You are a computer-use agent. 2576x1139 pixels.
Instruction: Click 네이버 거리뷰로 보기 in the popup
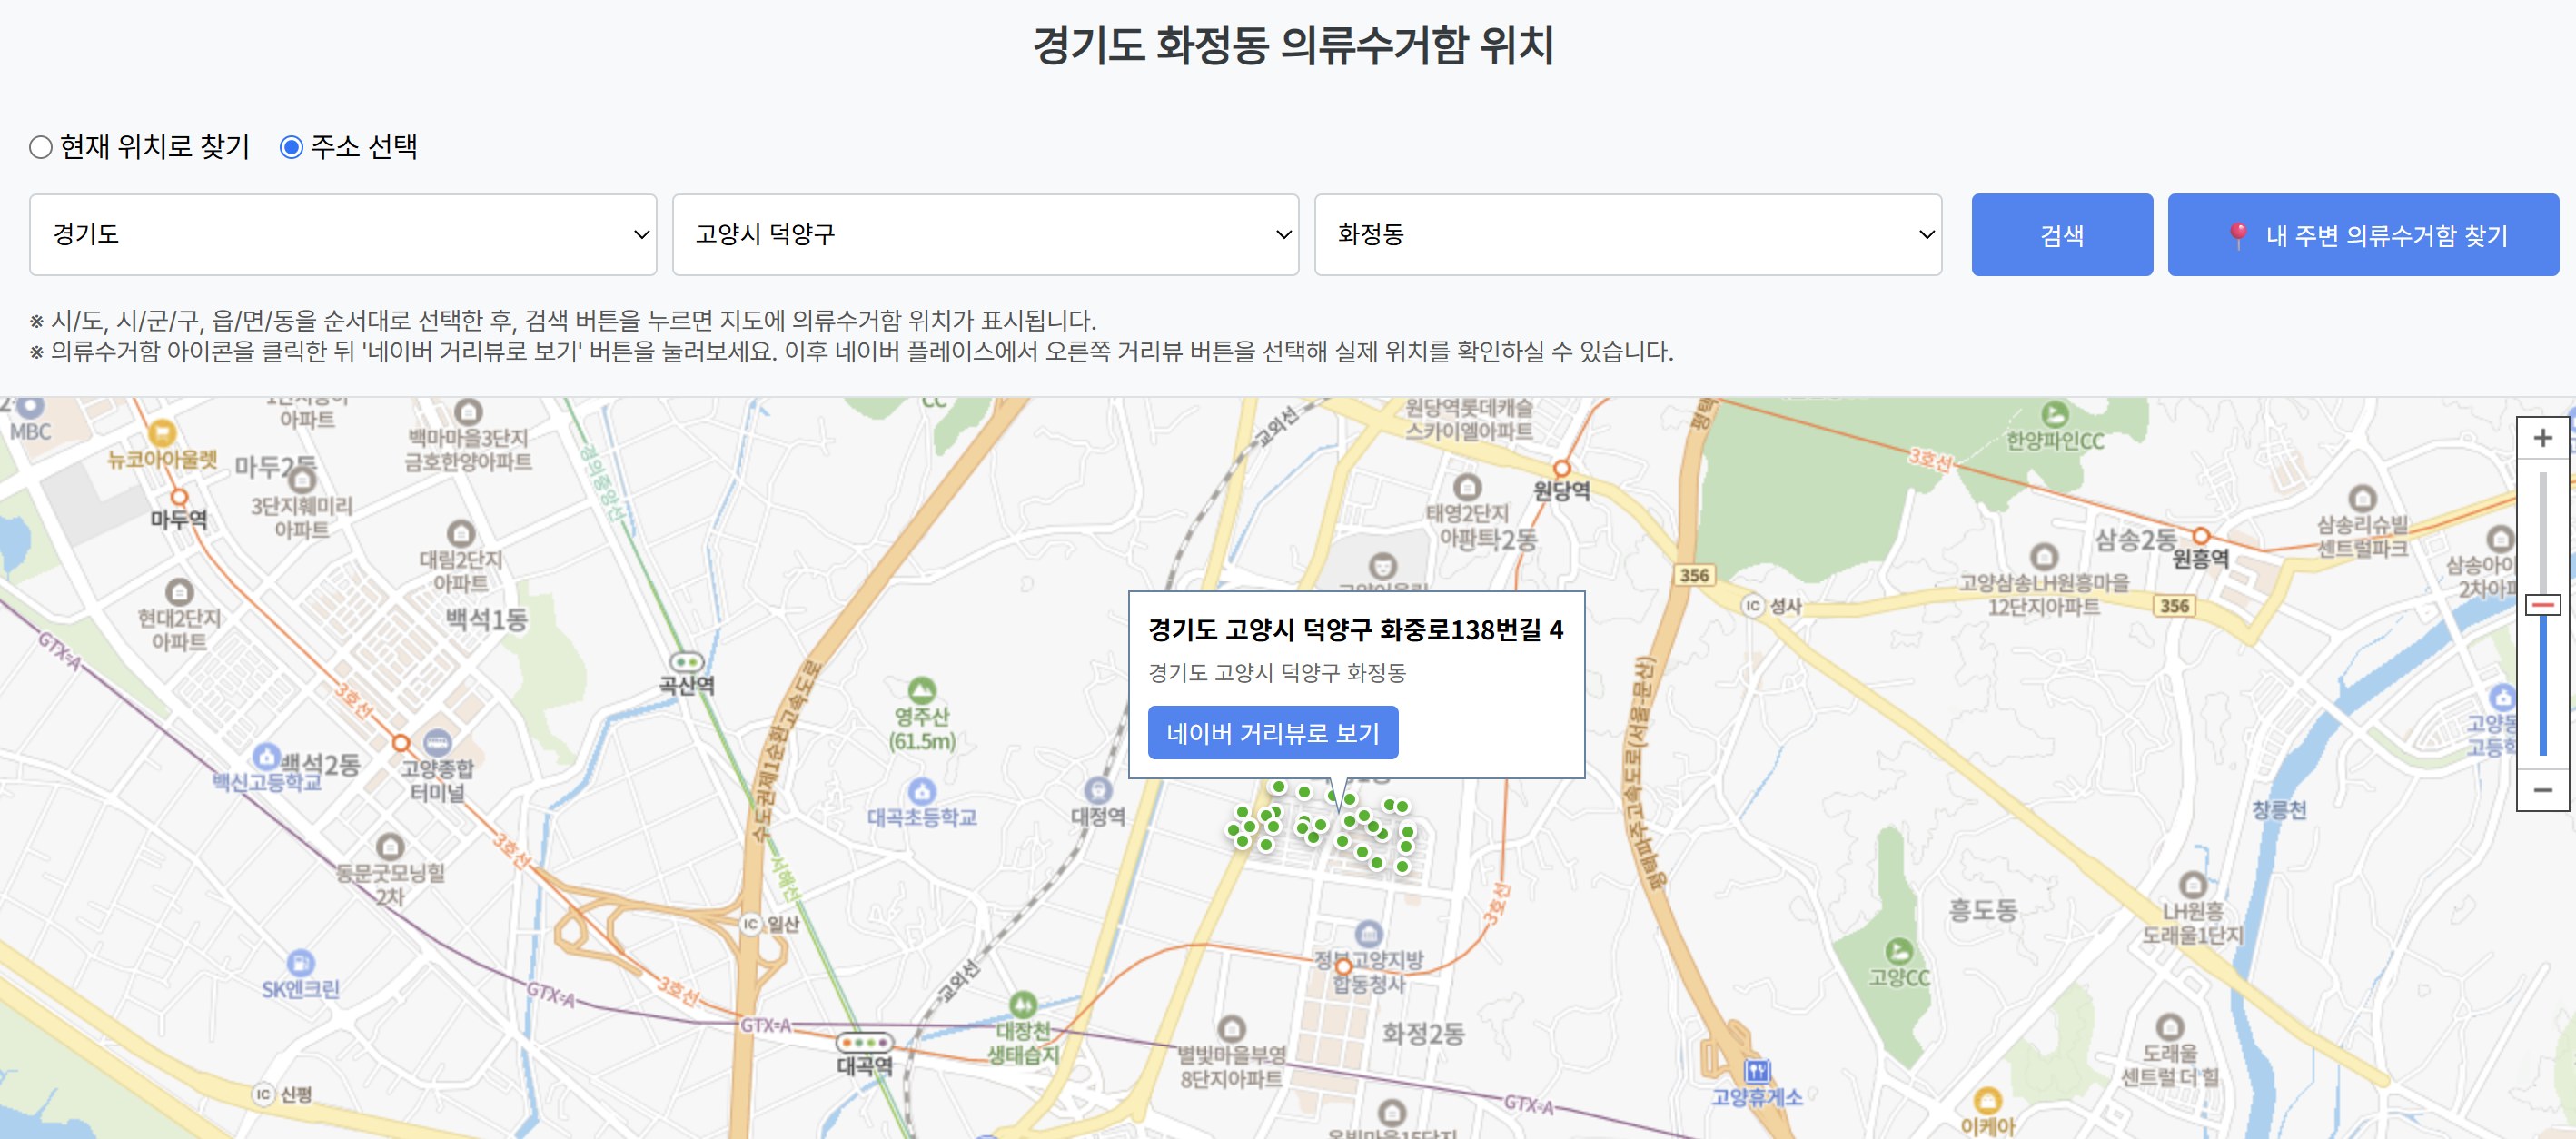(1272, 733)
